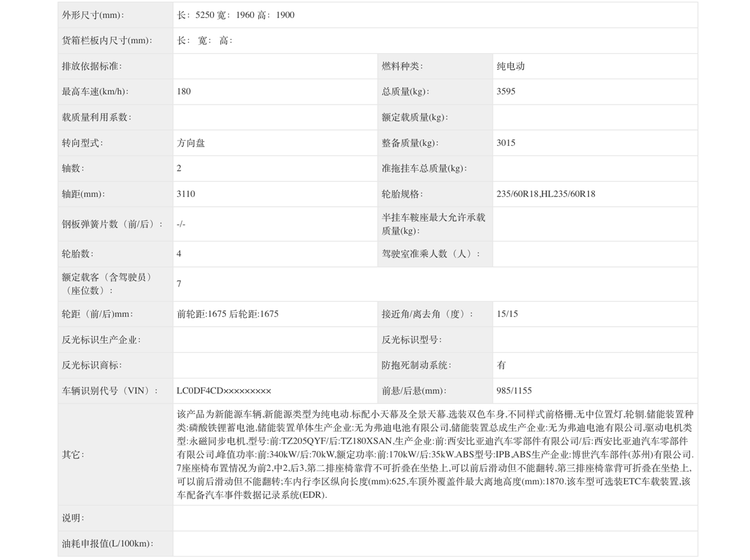Click the leaf spring count value -/-
The height and width of the screenshot is (560, 750).
click(181, 224)
